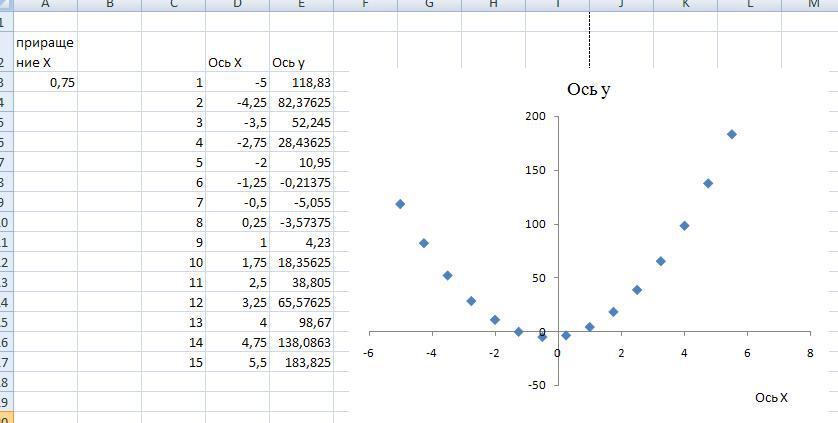
Task: Select X value cell 1,75
Action: [237, 263]
